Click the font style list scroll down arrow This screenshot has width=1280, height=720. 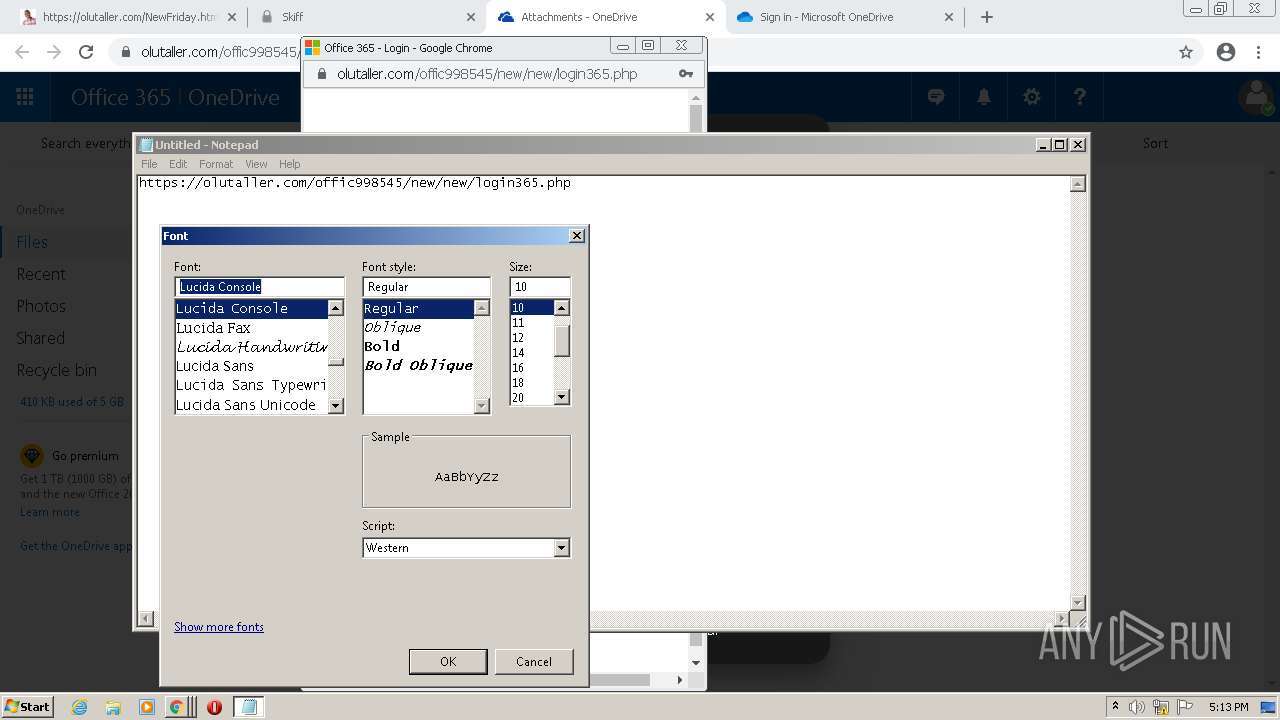(481, 405)
